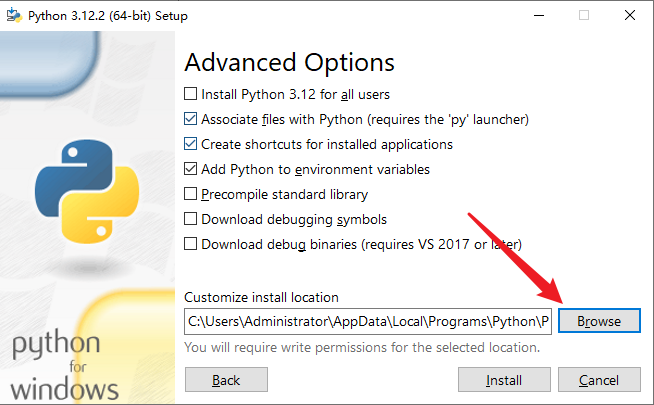Image resolution: width=654 pixels, height=405 pixels.
Task: Untick Add Python to environment variables
Action: (x=191, y=170)
